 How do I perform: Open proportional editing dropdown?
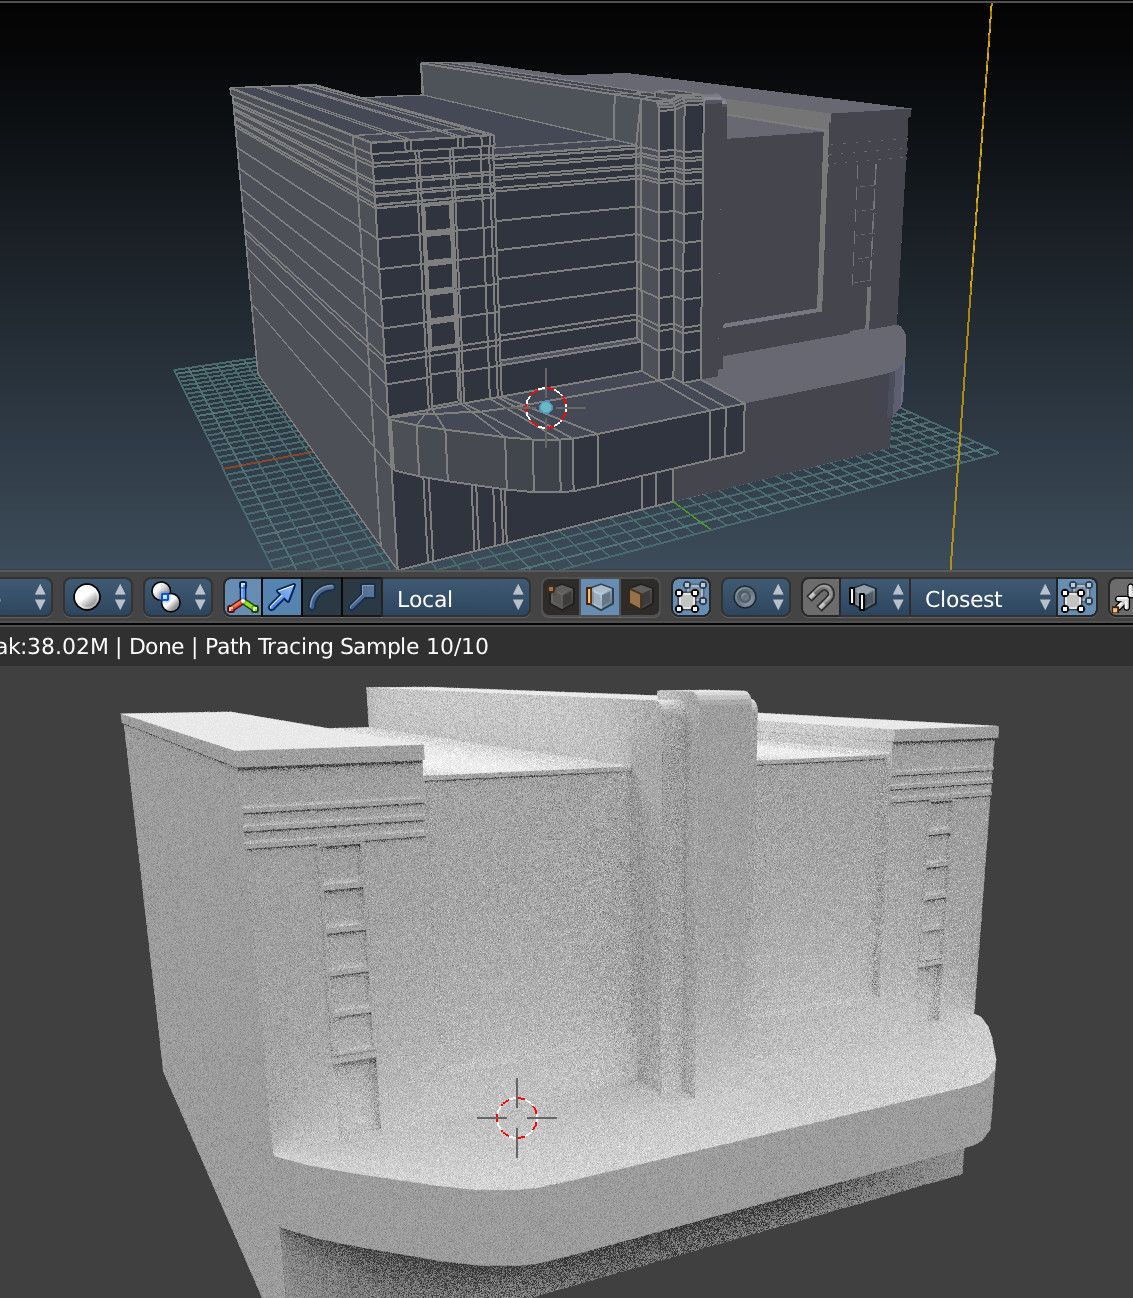pyautogui.click(x=756, y=598)
